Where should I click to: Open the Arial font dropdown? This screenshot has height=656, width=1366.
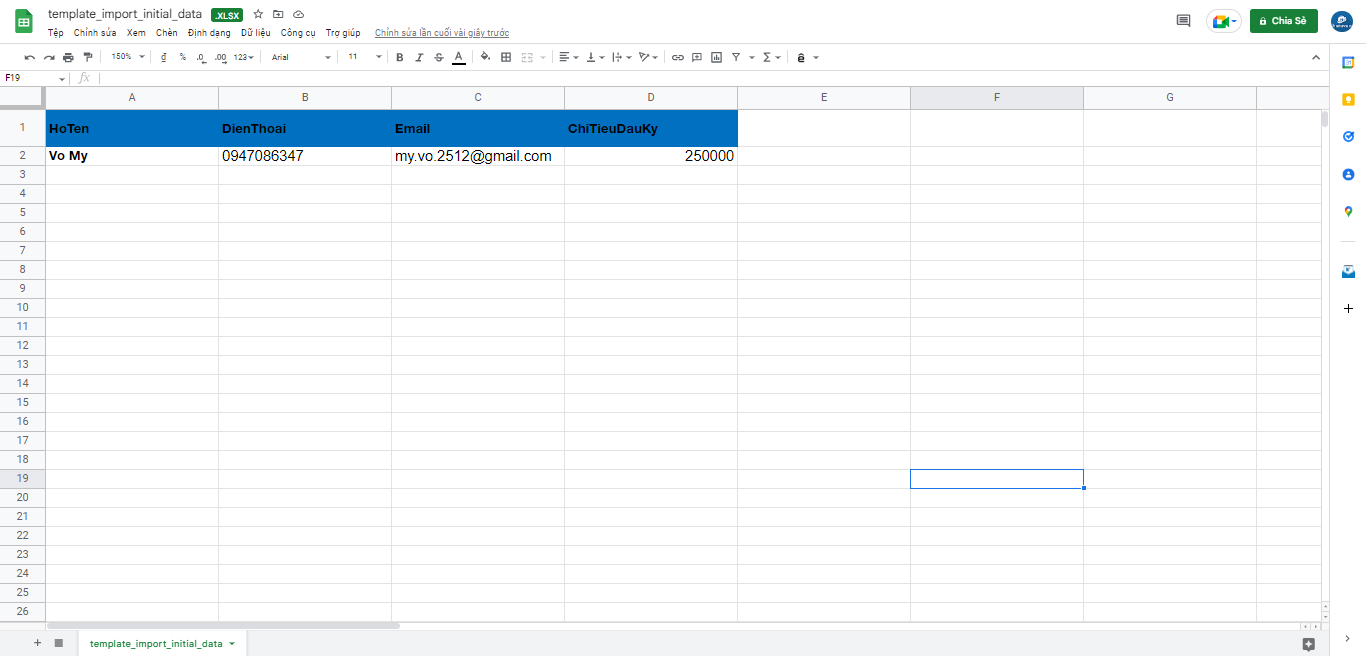pyautogui.click(x=301, y=57)
